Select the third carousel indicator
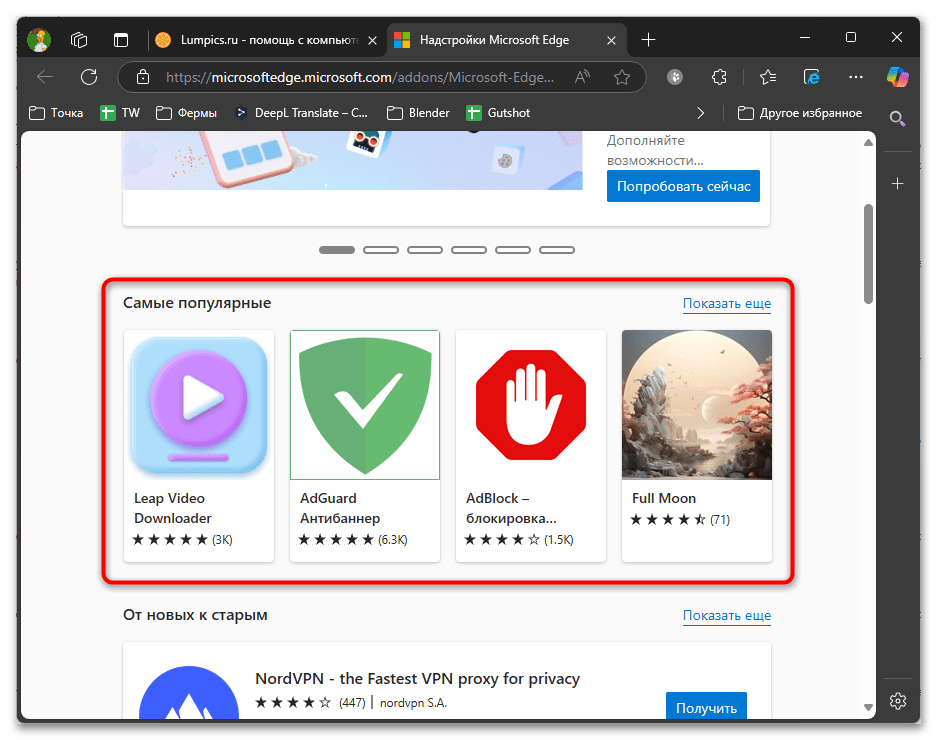Viewport: 937px width, 740px height. (x=425, y=250)
